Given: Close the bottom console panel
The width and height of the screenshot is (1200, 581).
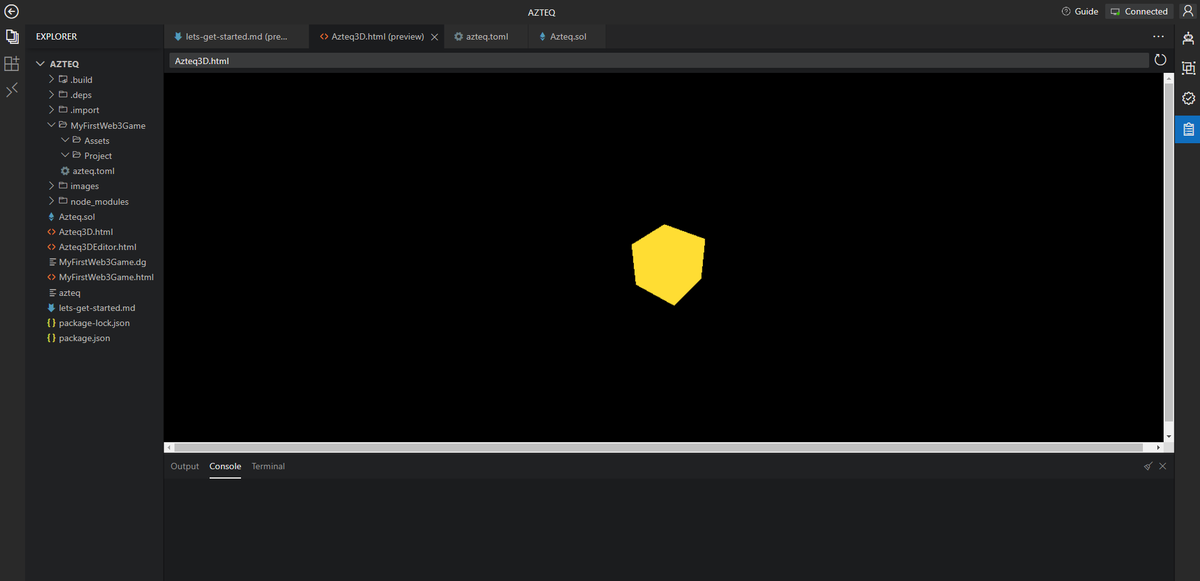Looking at the screenshot, I should coord(1163,466).
